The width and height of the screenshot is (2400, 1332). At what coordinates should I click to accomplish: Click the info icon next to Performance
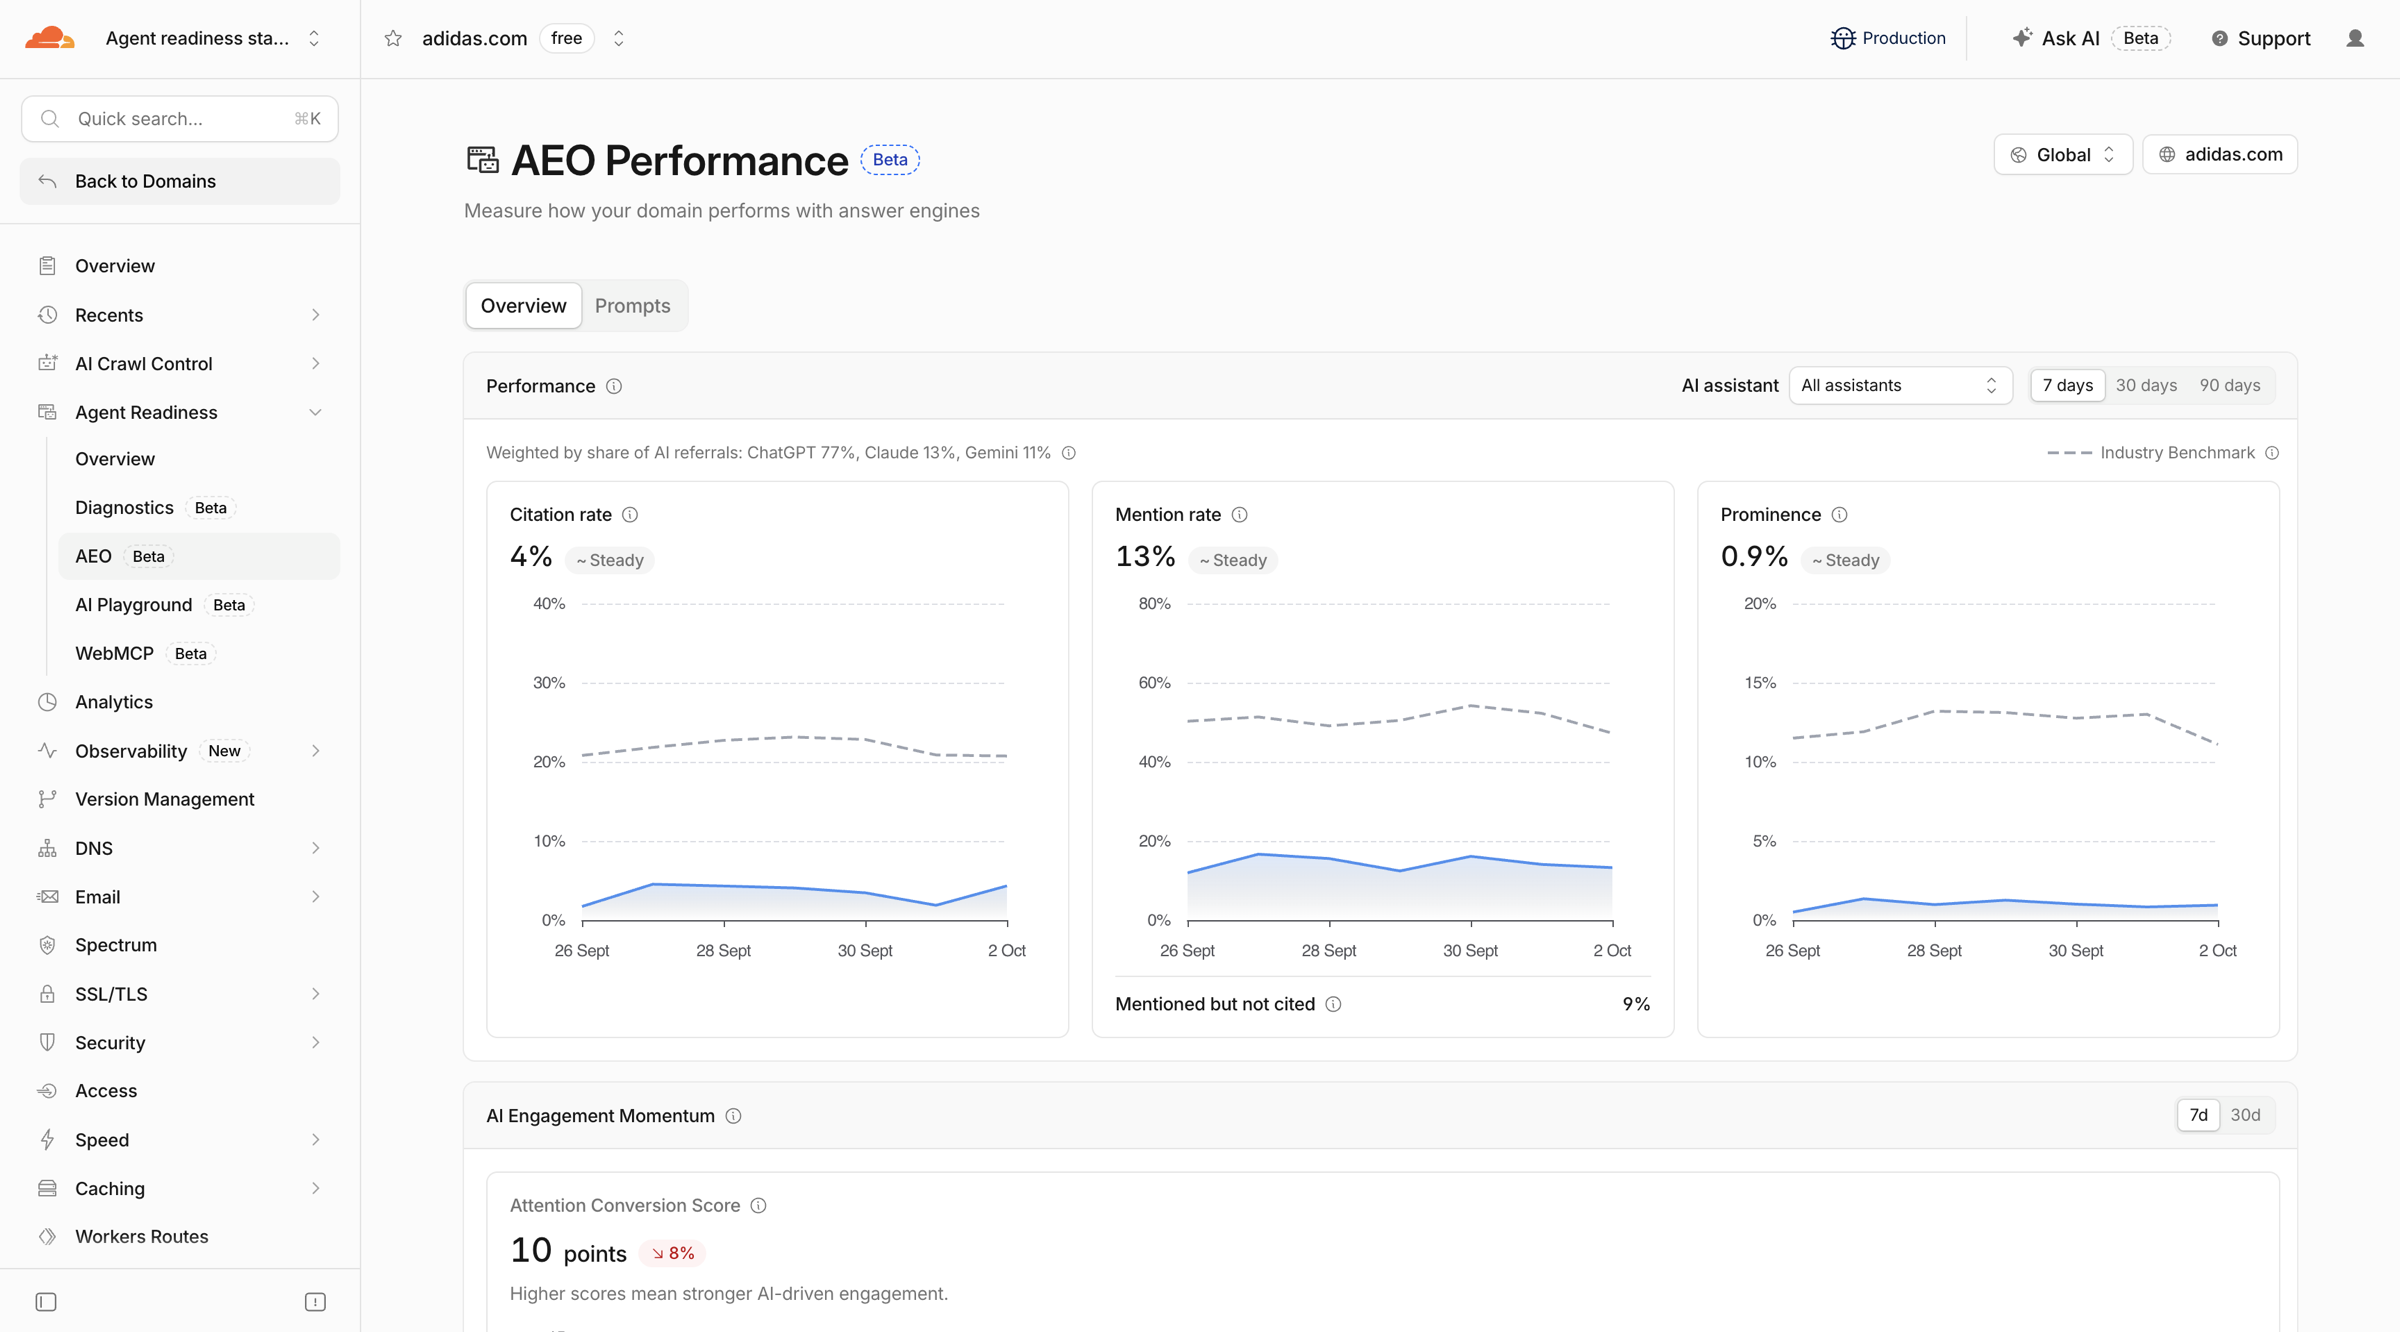coord(614,386)
